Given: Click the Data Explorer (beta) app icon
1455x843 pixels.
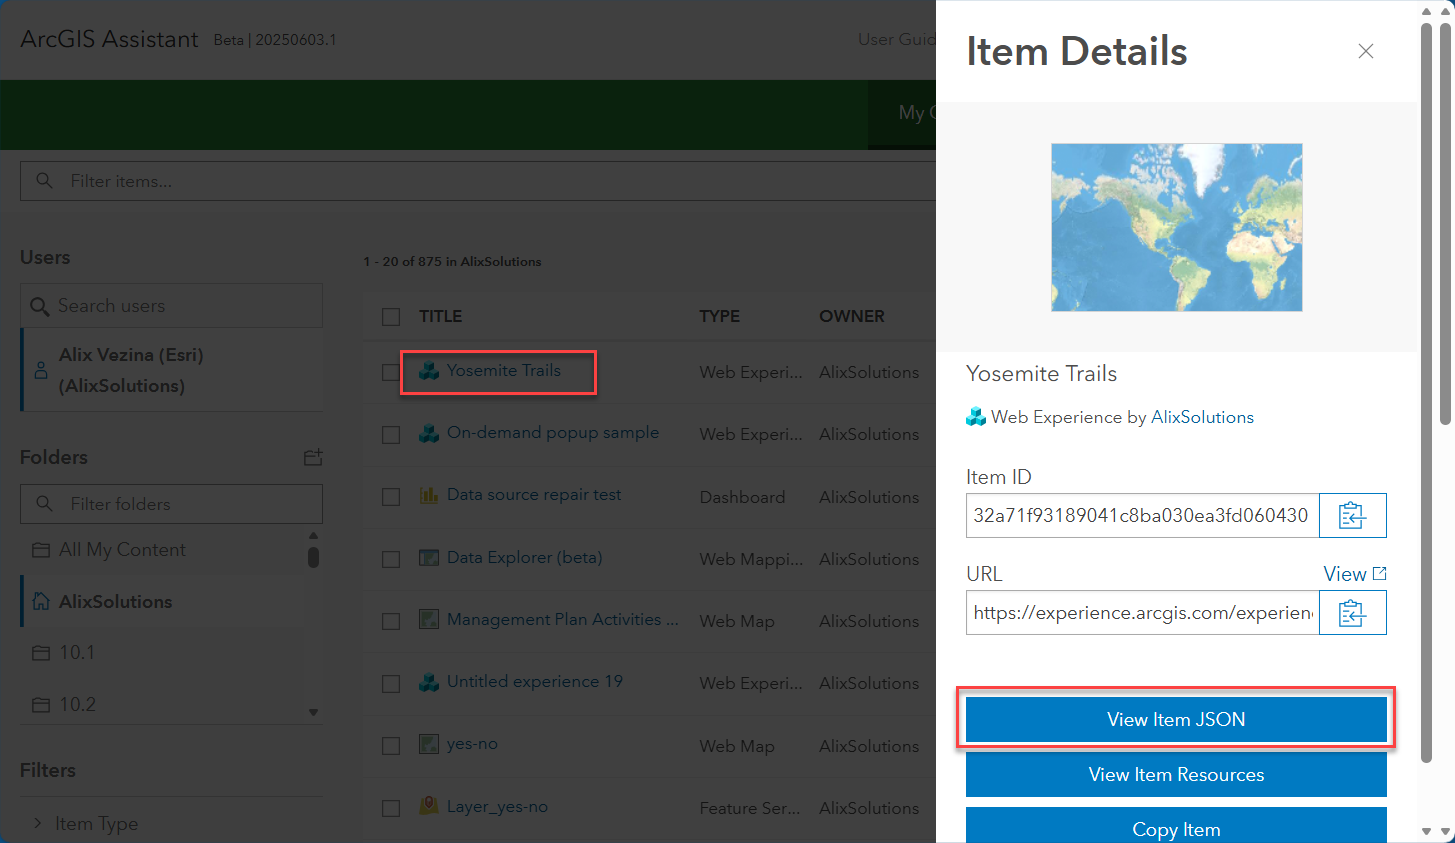Looking at the screenshot, I should (x=429, y=557).
